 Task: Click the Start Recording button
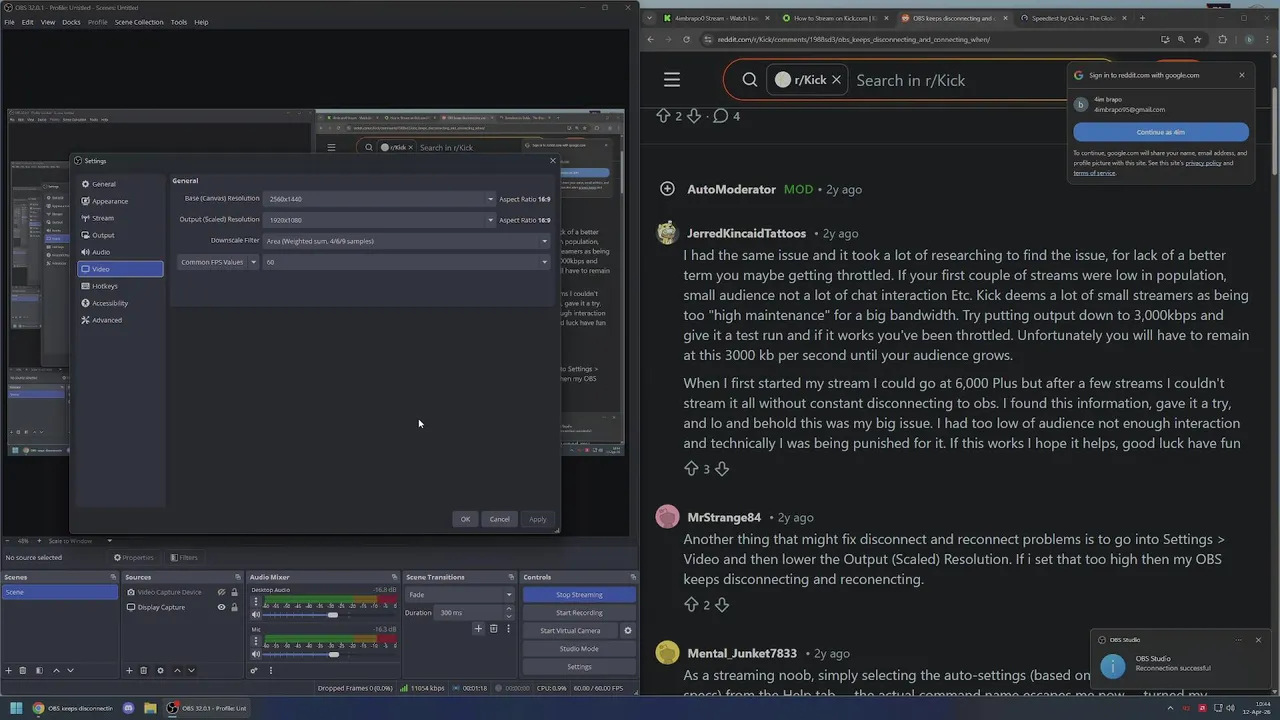point(579,613)
